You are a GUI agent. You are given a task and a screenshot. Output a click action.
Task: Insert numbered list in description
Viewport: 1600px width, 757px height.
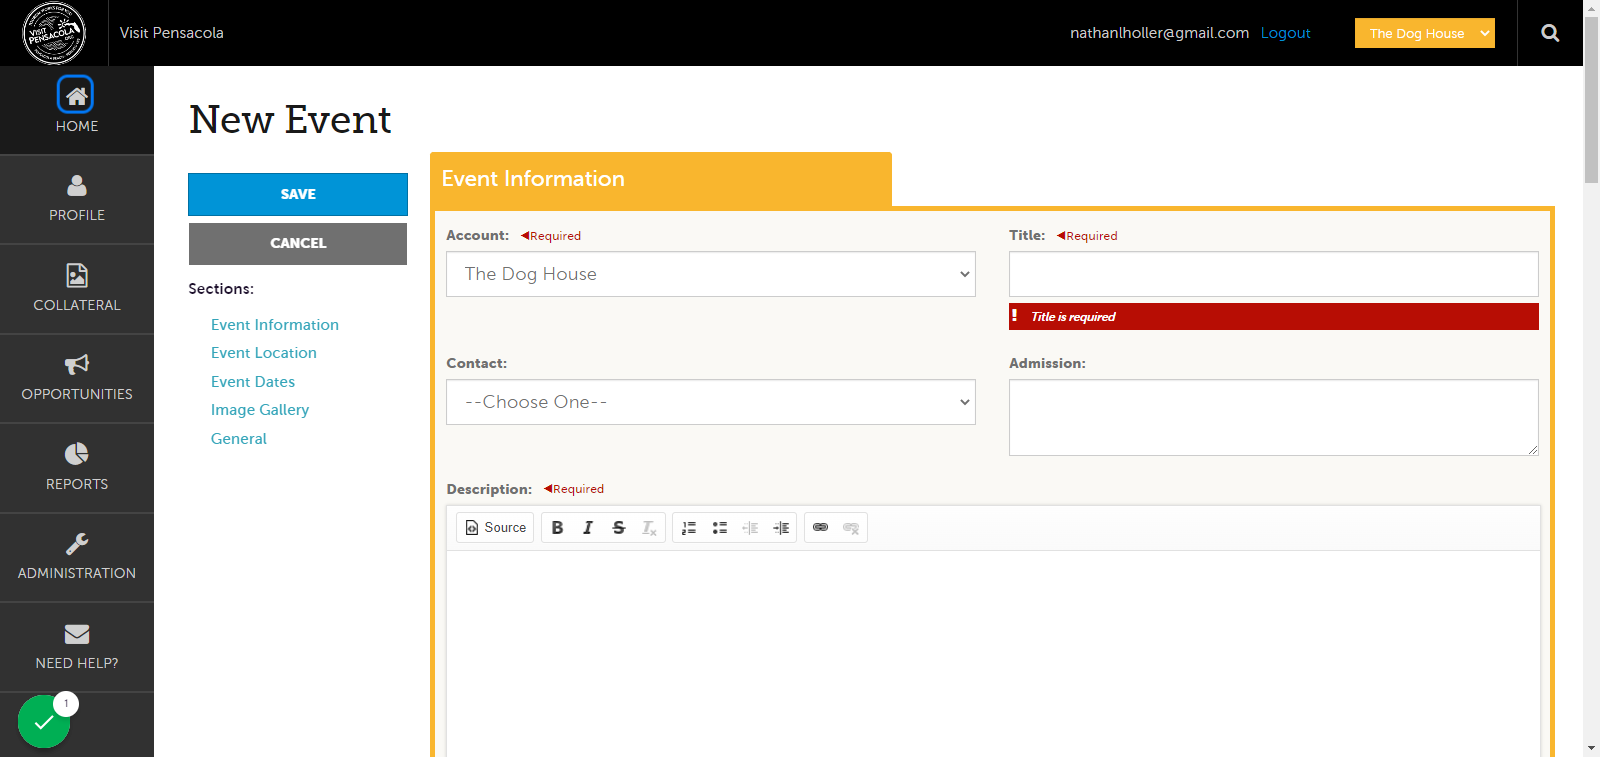(x=689, y=528)
